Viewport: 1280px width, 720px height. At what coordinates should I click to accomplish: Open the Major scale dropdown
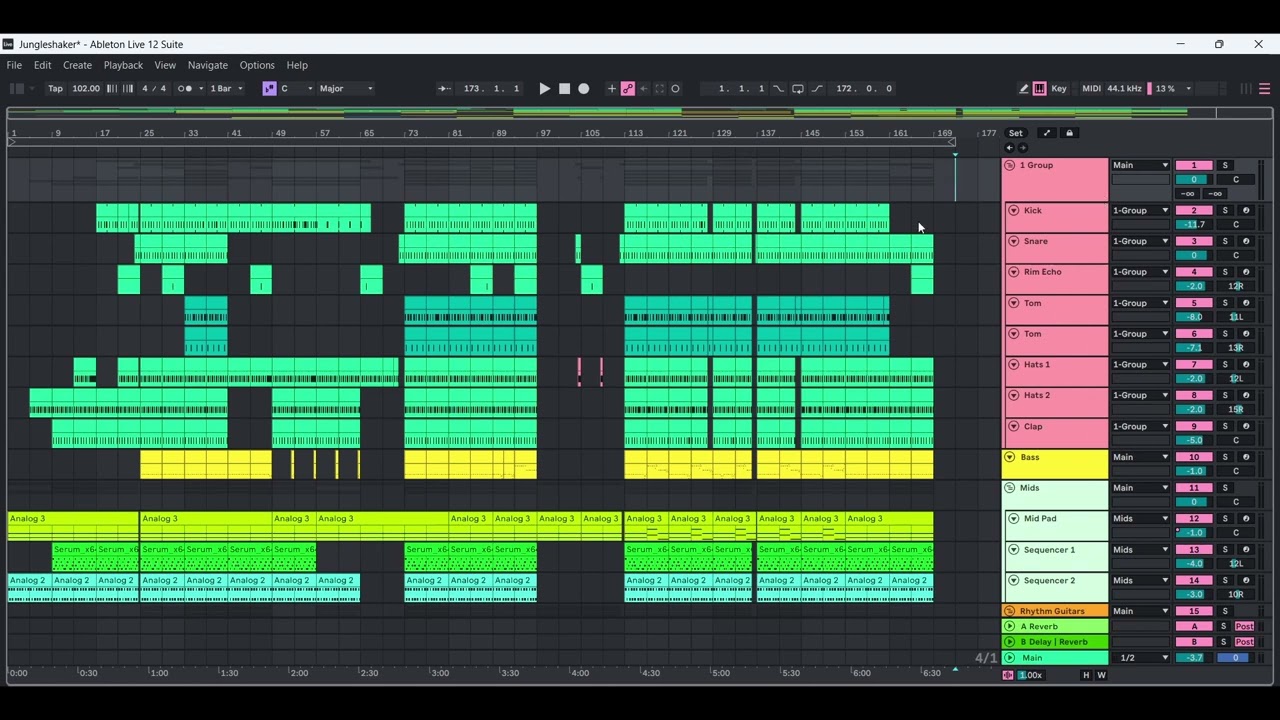tap(346, 88)
